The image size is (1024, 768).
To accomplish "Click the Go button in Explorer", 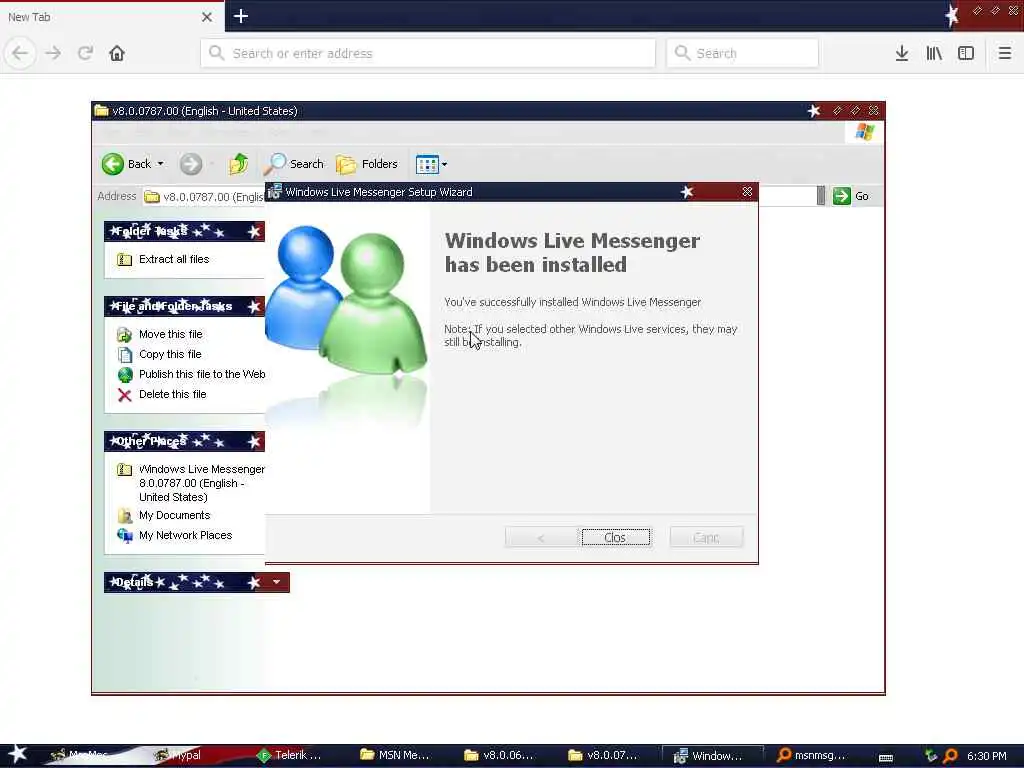I will 852,196.
